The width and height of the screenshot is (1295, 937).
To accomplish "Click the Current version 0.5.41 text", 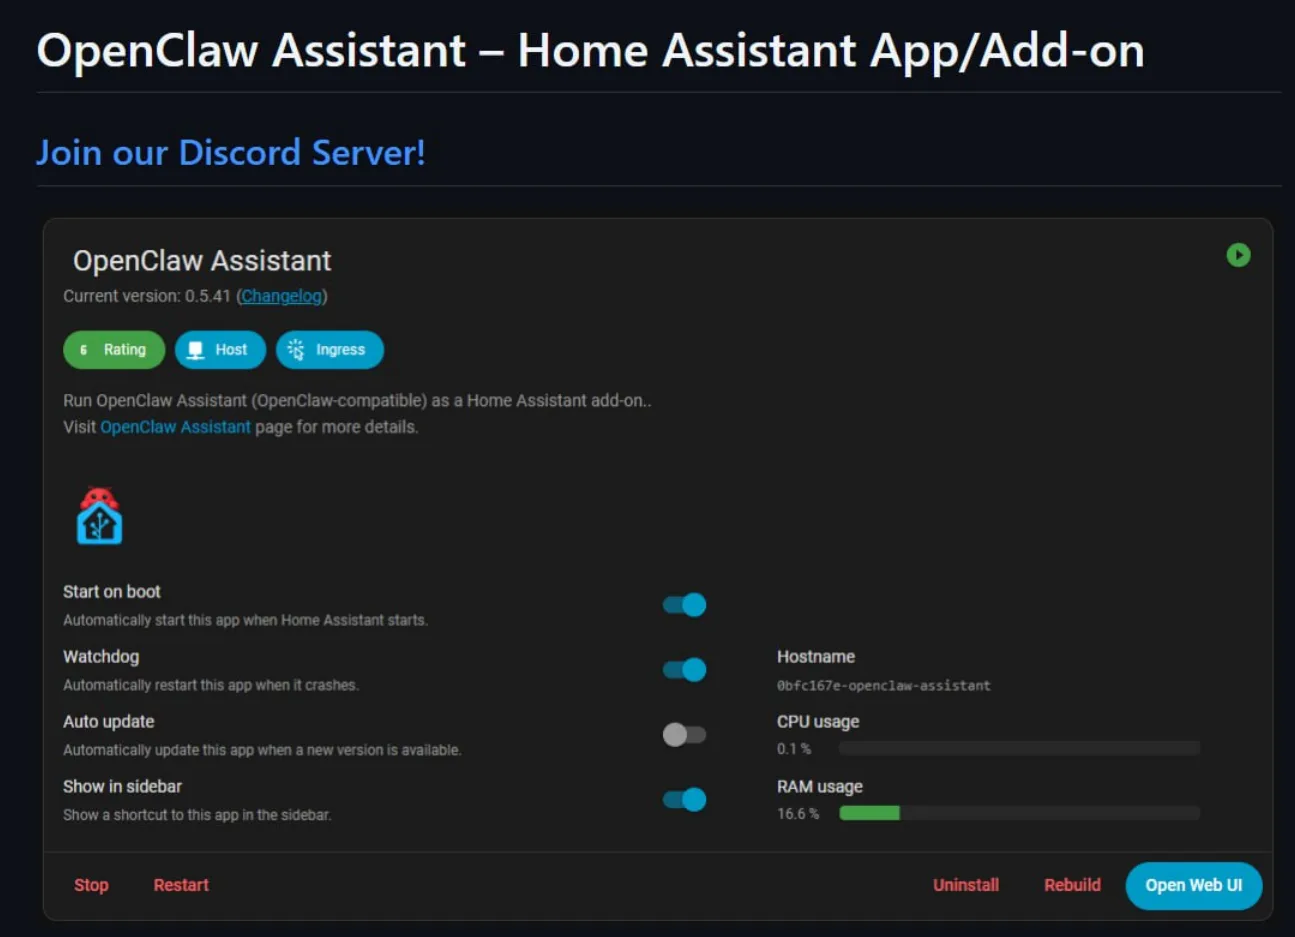I will (147, 296).
